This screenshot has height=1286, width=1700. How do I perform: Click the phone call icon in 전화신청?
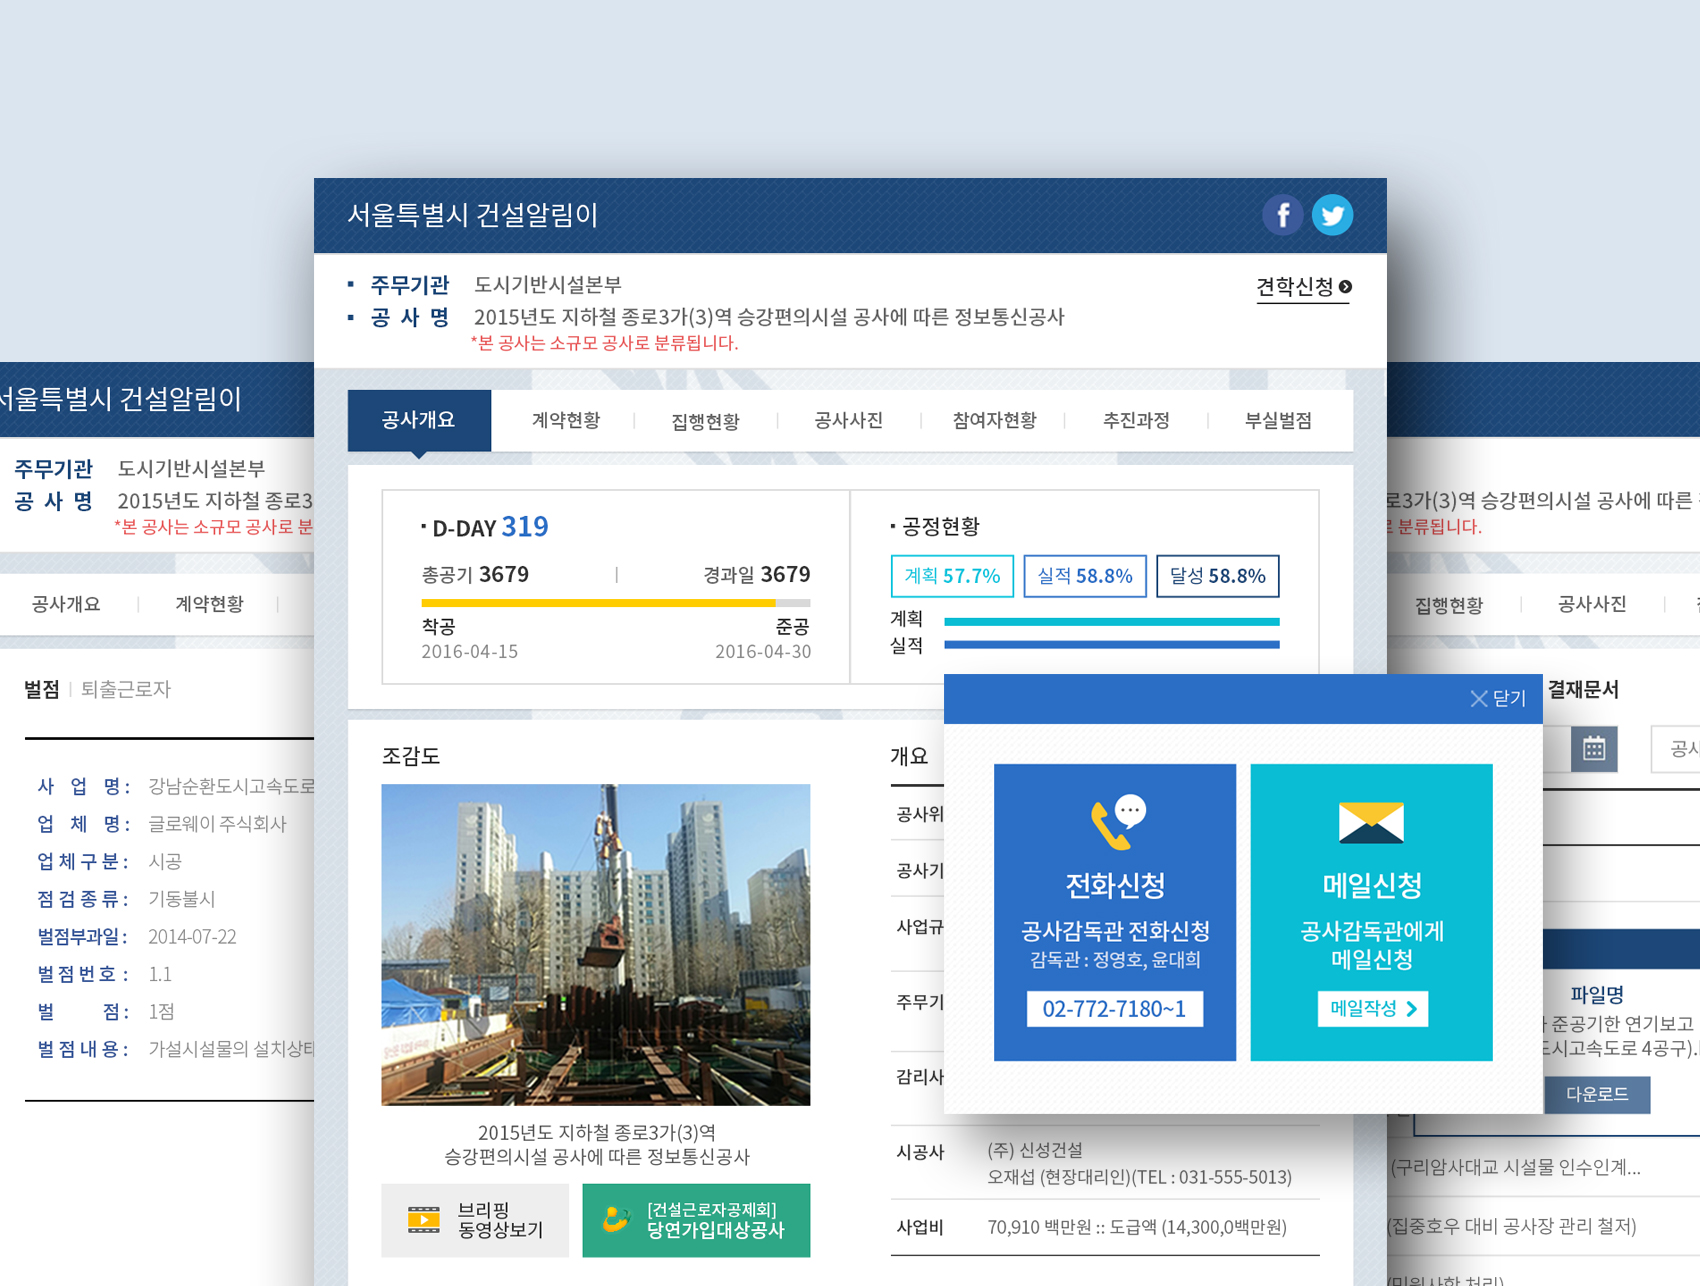(x=1117, y=822)
